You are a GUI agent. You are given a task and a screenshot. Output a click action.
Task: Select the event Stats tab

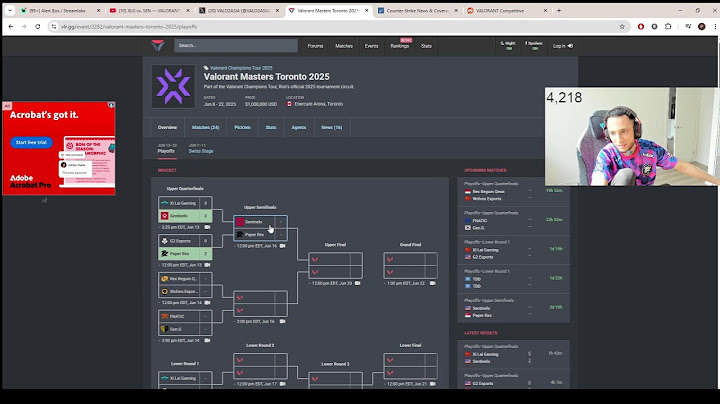pos(271,127)
